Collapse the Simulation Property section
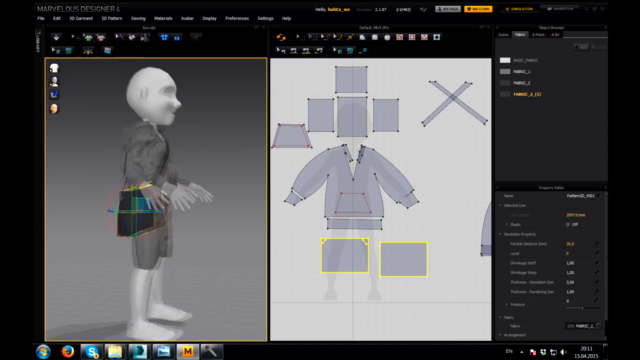The width and height of the screenshot is (640, 360). coord(500,234)
